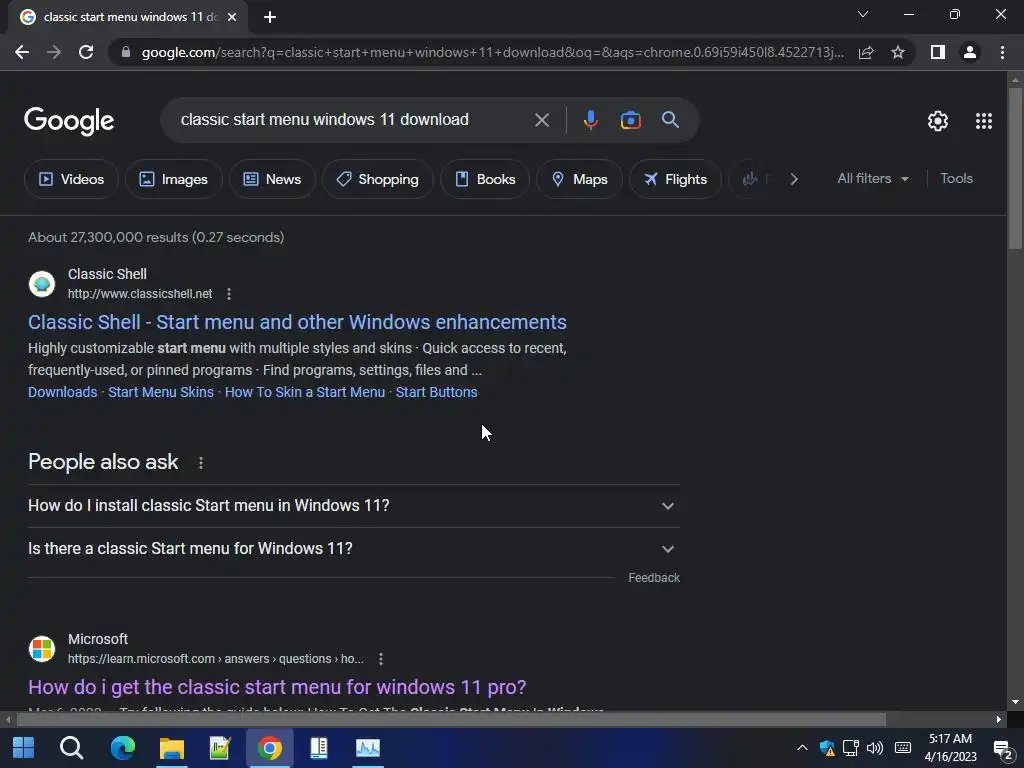Launch Microsoft Edge from taskbar
Image resolution: width=1024 pixels, height=768 pixels.
122,748
